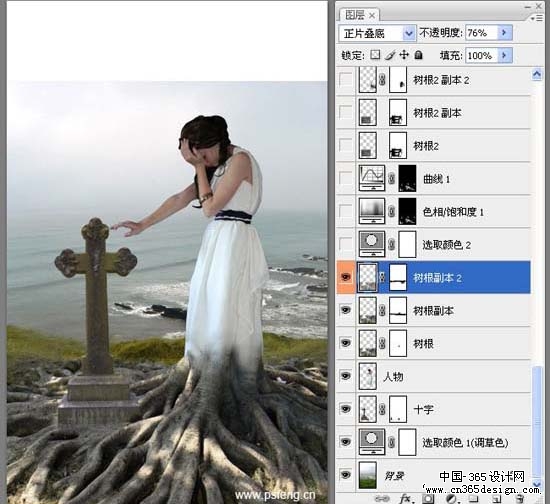The width and height of the screenshot is (550, 504).
Task: Toggle lock all padlock icon
Action: point(418,55)
